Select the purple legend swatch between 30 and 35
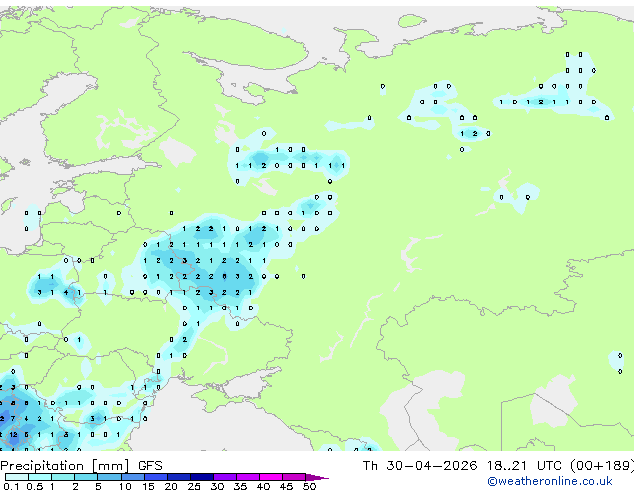 click(225, 477)
